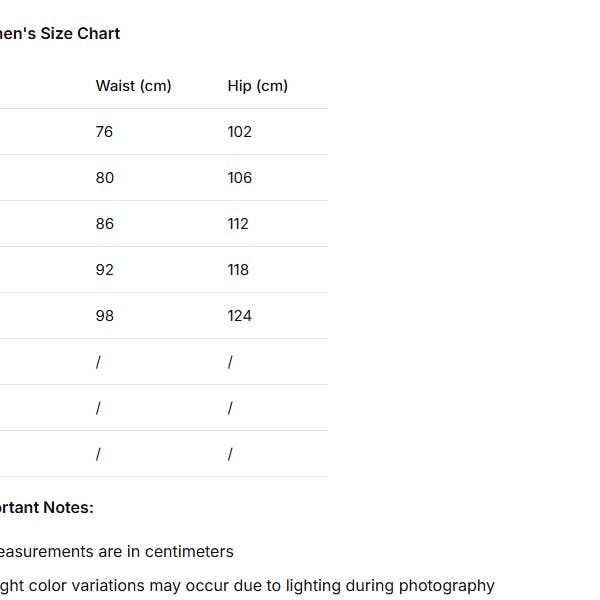The width and height of the screenshot is (600, 600).
Task: Select the hip measurement 118
Action: pos(238,270)
